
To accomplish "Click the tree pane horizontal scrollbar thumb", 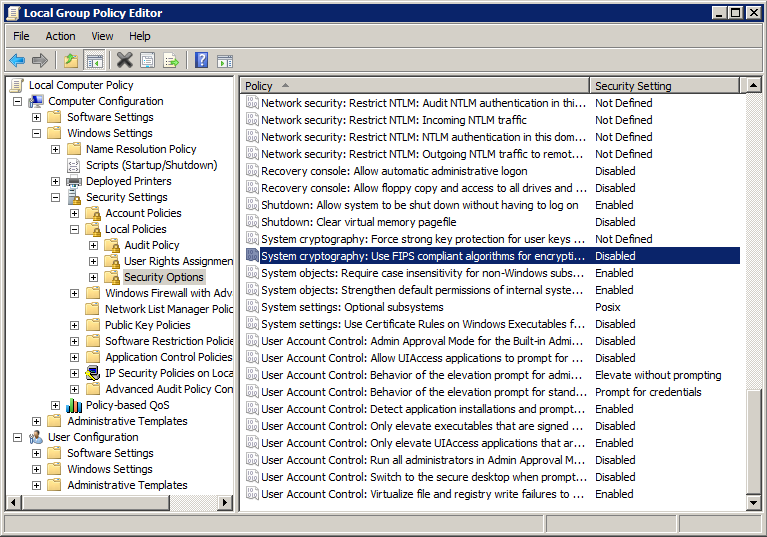I will [95, 502].
